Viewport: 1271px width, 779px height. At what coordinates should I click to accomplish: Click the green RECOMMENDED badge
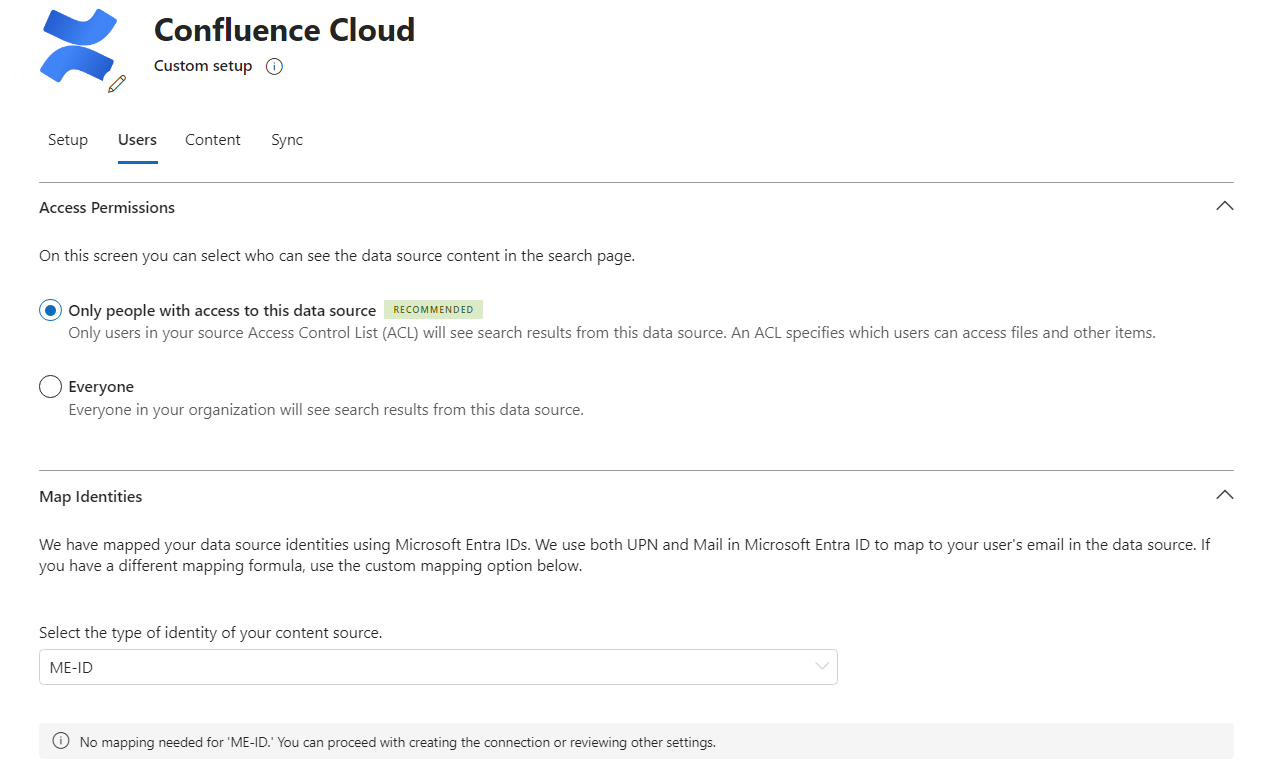tap(433, 310)
